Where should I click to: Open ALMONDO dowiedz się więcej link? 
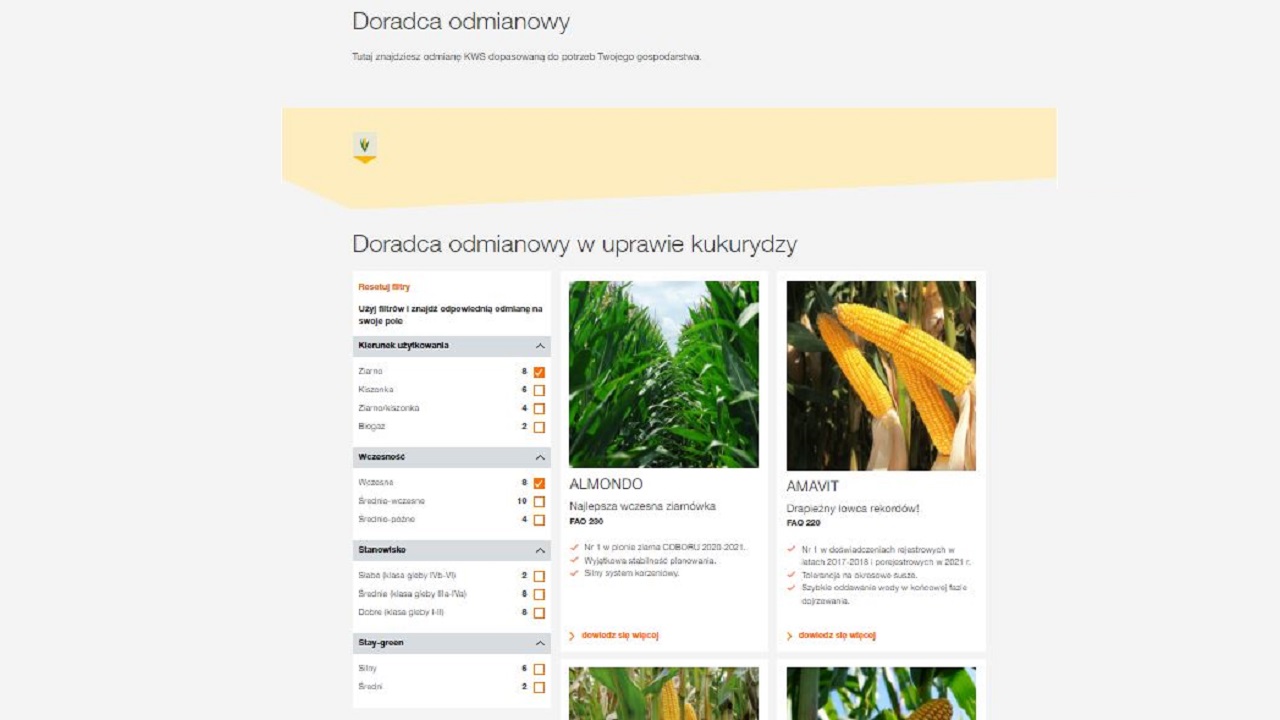click(613, 635)
